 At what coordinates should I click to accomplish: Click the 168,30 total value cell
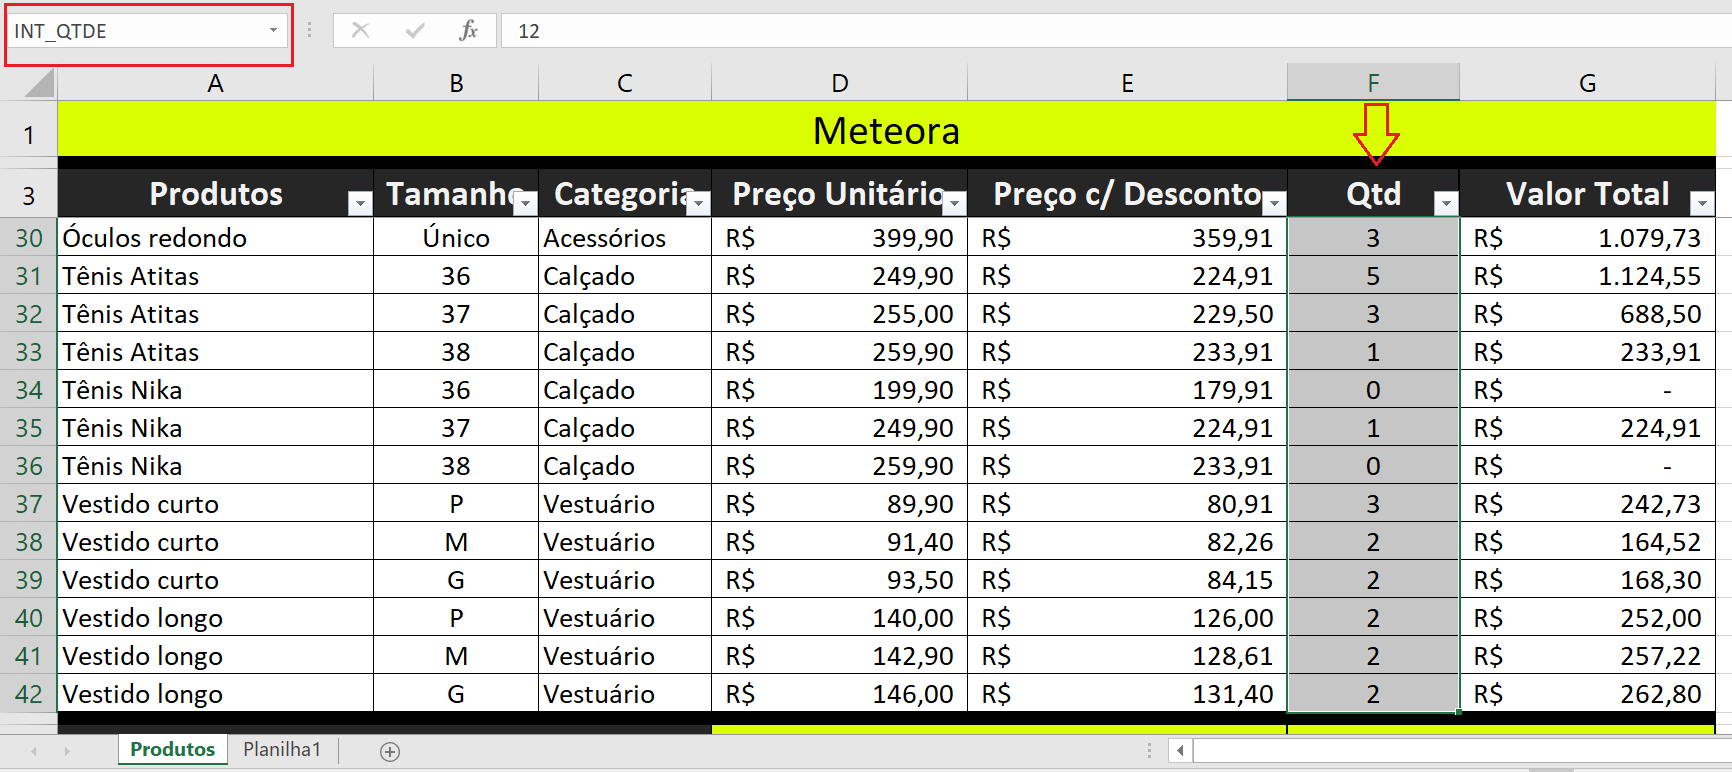(x=1587, y=580)
